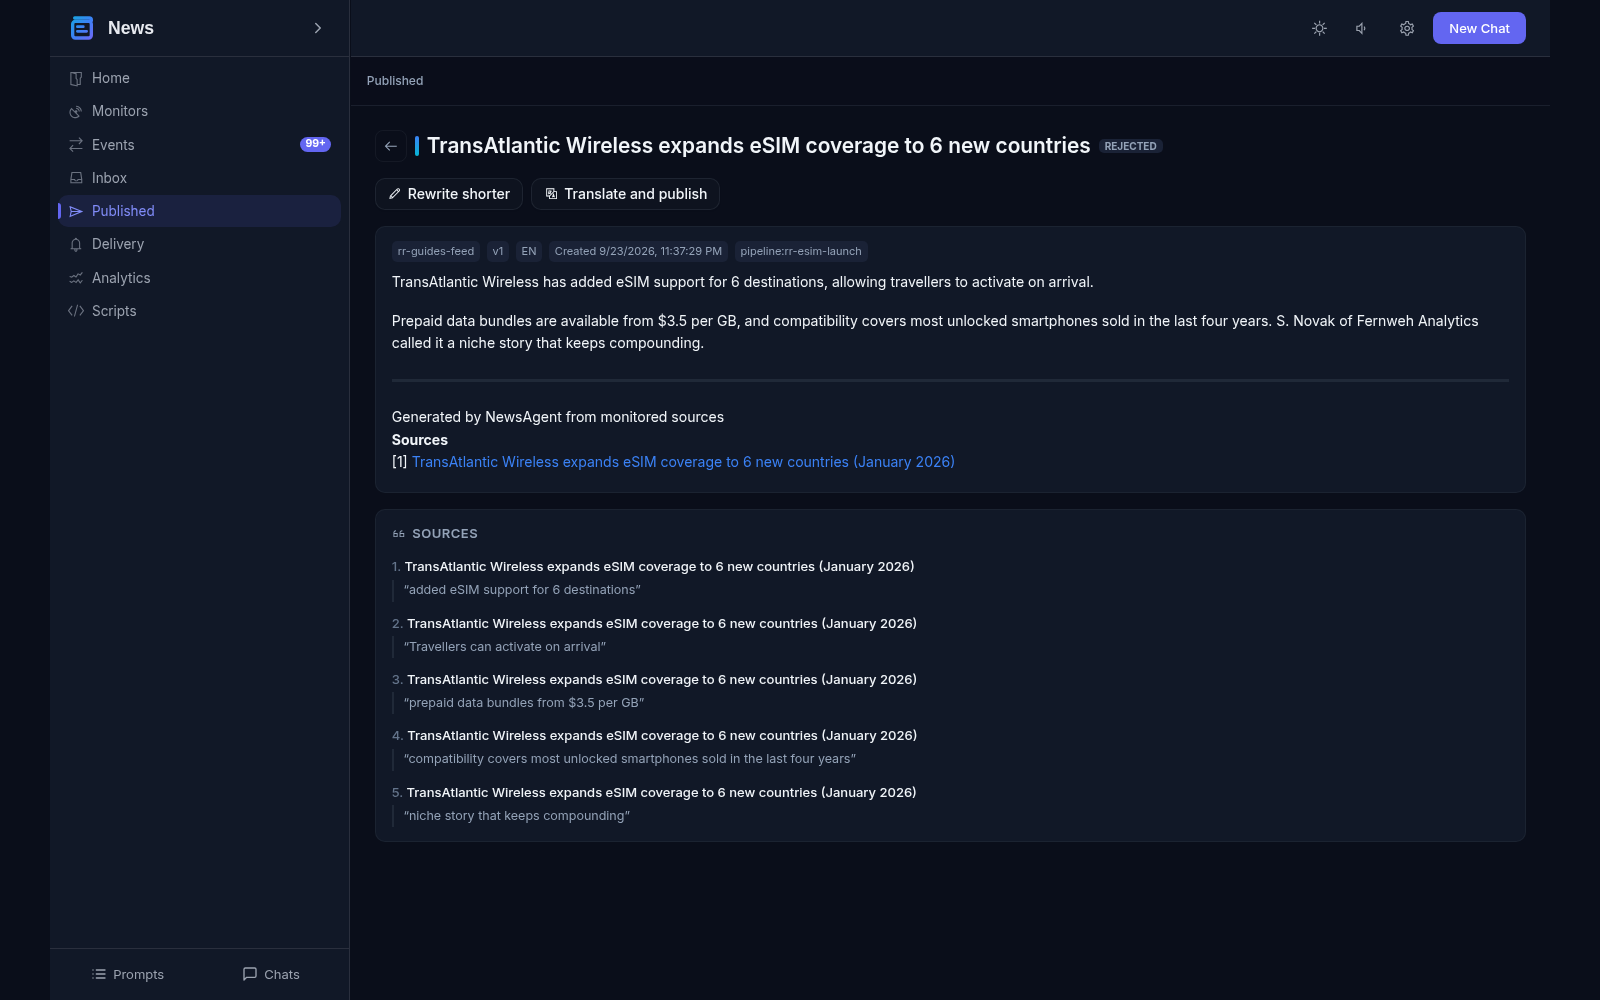Click the EN language tag
This screenshot has height=1000, width=1600.
tap(529, 251)
